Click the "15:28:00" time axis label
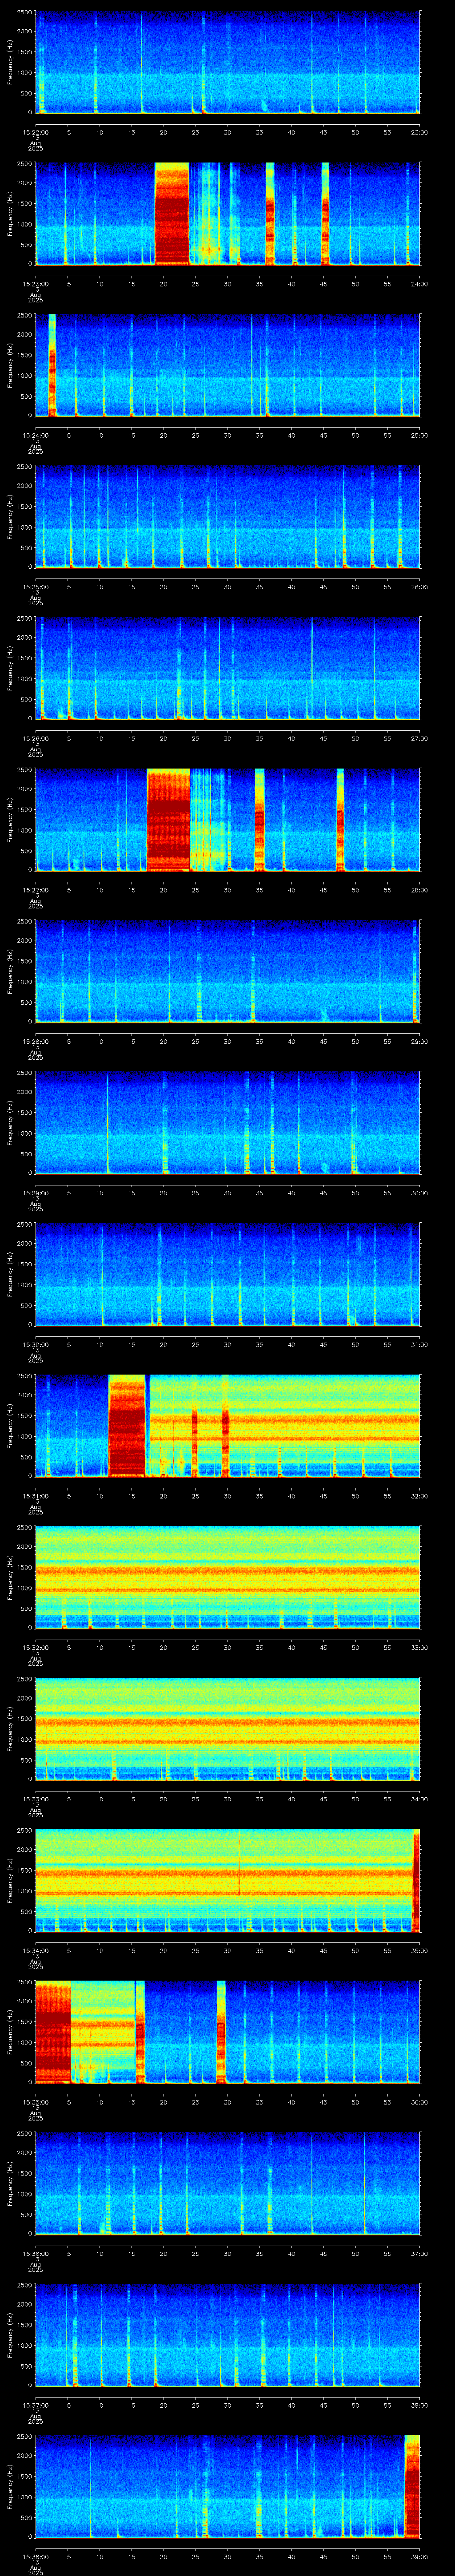Screen dimensions: 455x2576 click(x=35, y=1041)
